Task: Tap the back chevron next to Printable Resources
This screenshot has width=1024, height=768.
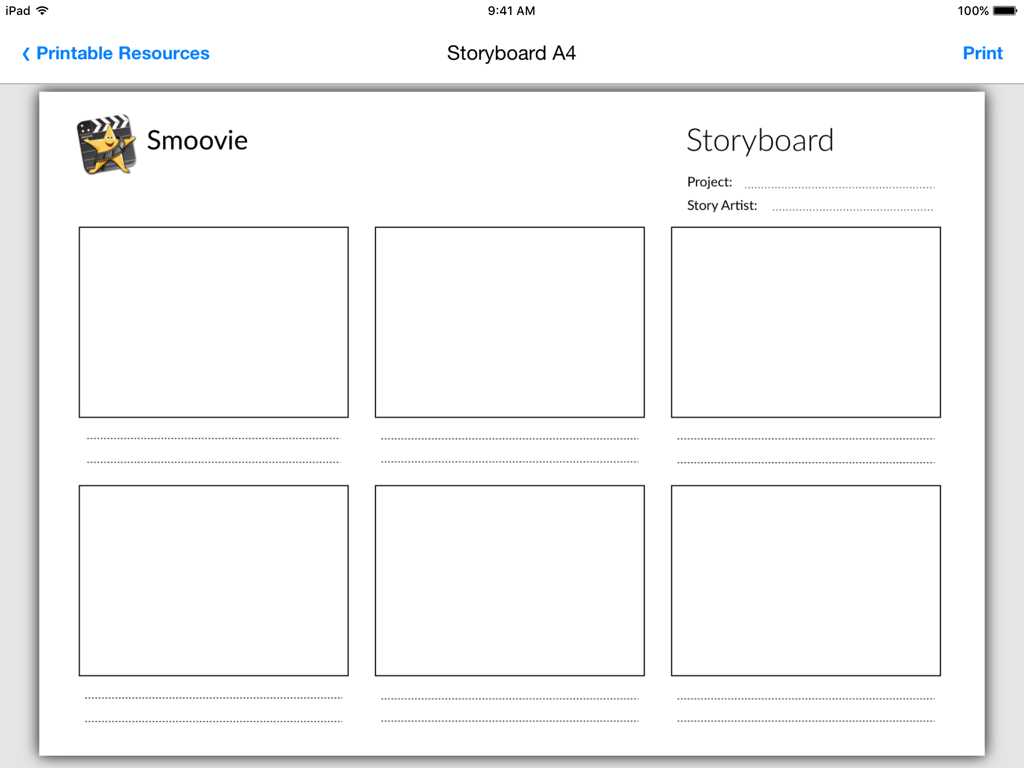Action: click(x=27, y=53)
